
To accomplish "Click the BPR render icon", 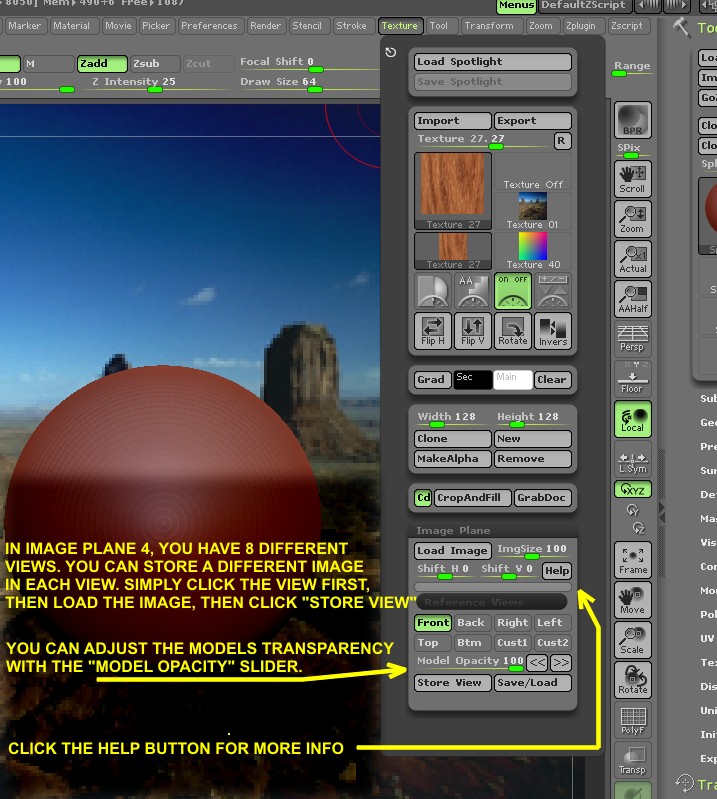I will [x=632, y=120].
